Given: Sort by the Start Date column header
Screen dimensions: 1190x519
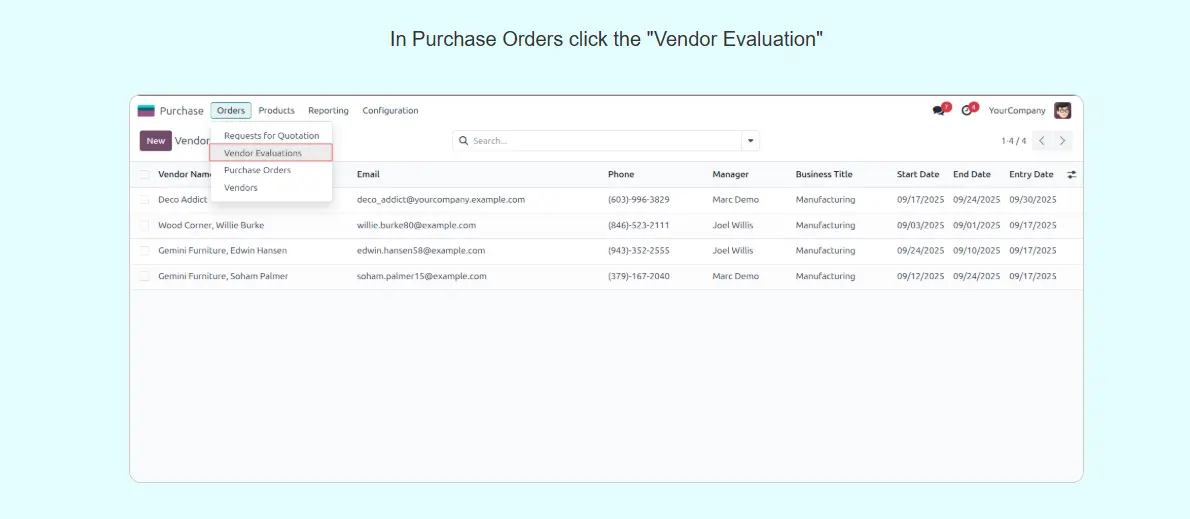Looking at the screenshot, I should (x=918, y=175).
